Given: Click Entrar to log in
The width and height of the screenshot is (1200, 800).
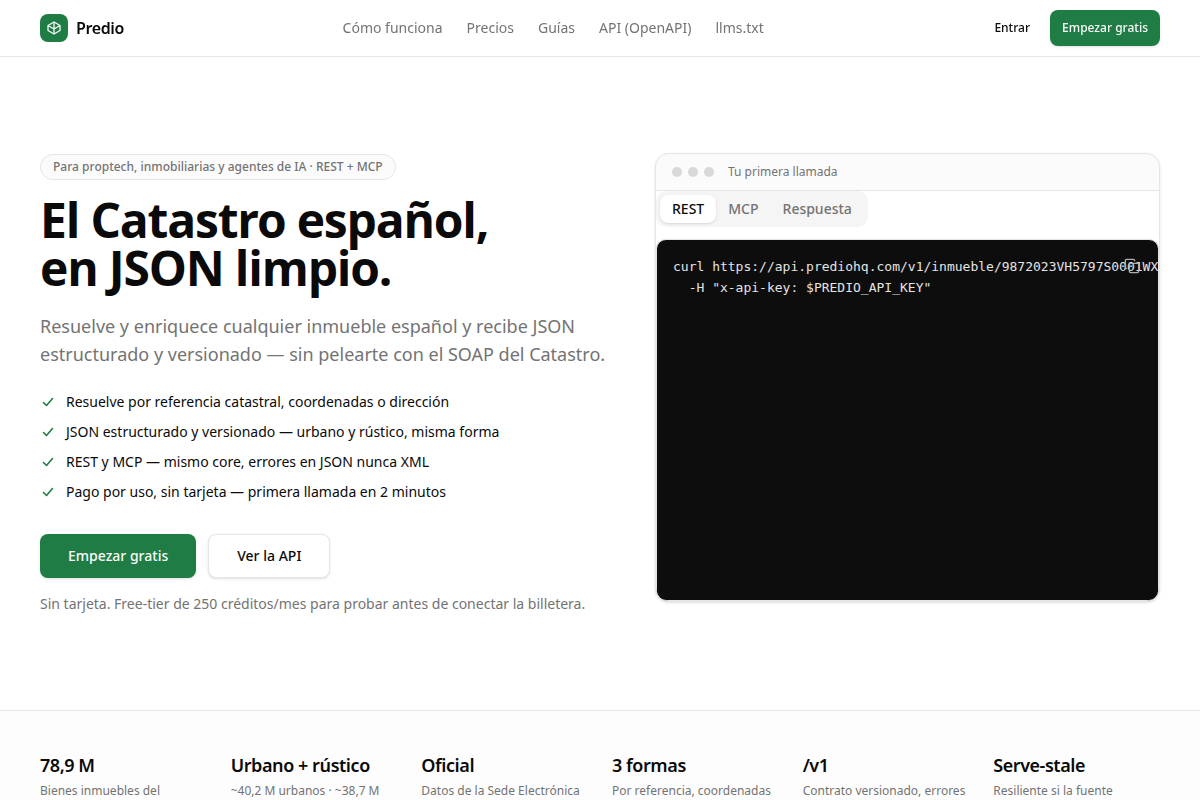Looking at the screenshot, I should click(1012, 28).
